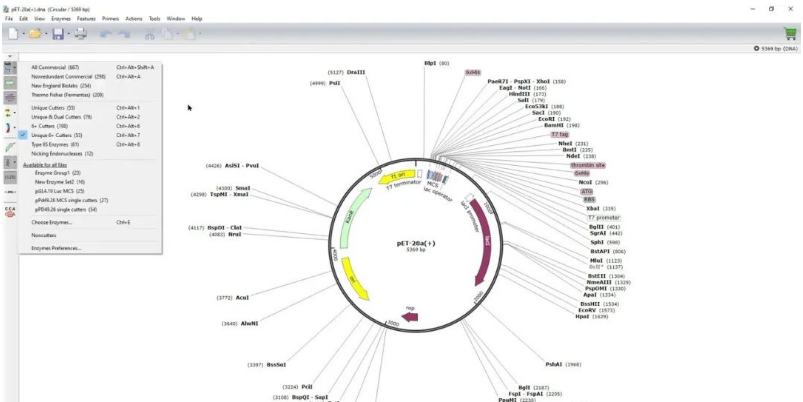The width and height of the screenshot is (803, 402).
Task: Open dropdown arrow beside Open folder icon
Action: [x=46, y=35]
